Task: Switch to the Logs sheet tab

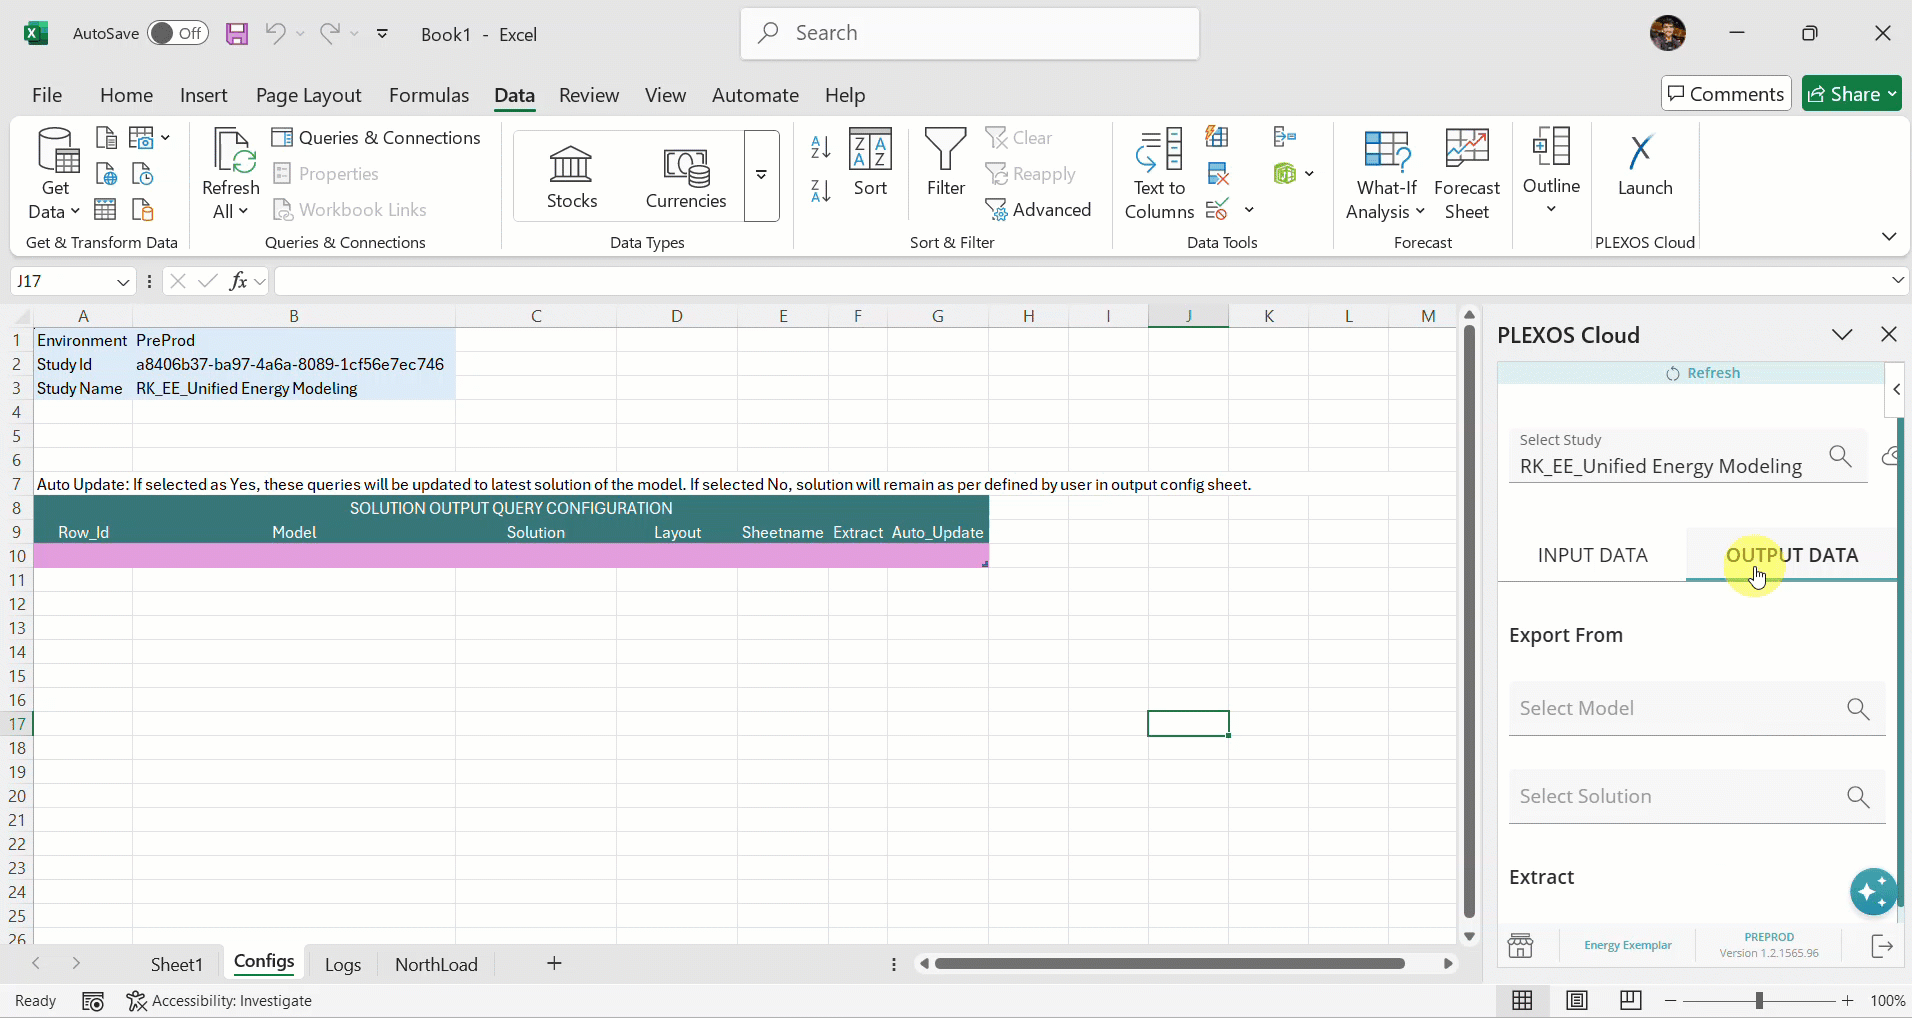Action: point(343,965)
